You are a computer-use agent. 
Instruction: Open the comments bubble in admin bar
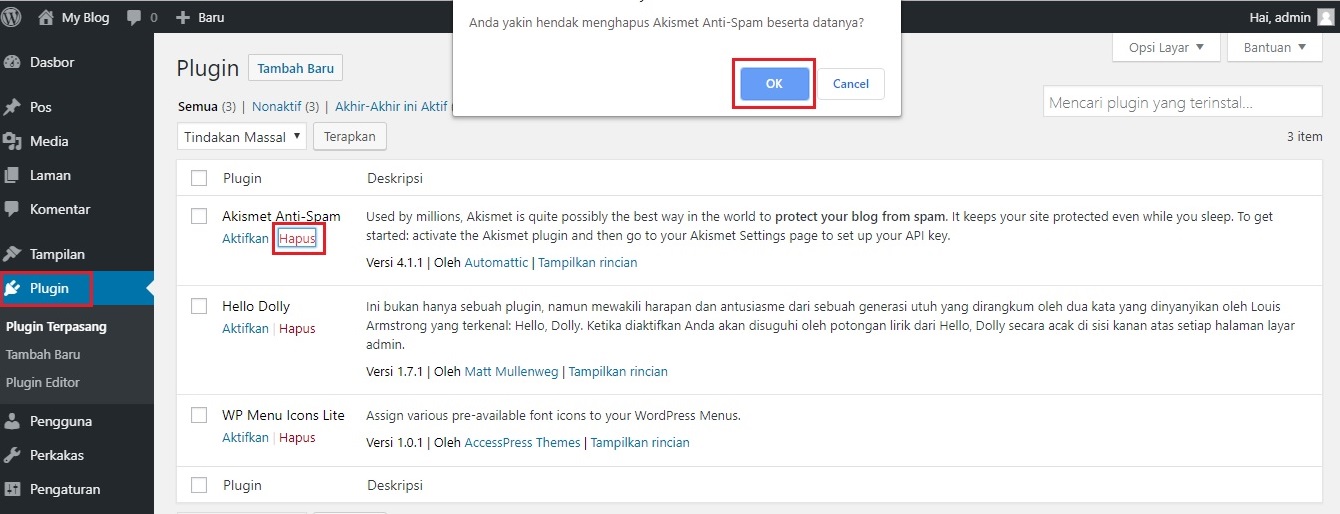pos(135,17)
